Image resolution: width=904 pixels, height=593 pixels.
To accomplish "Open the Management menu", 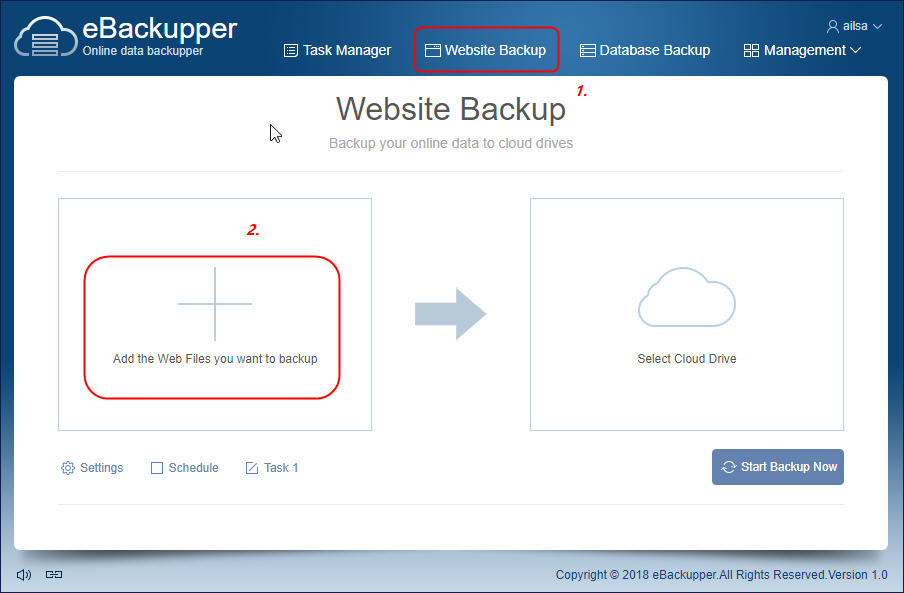I will click(803, 51).
